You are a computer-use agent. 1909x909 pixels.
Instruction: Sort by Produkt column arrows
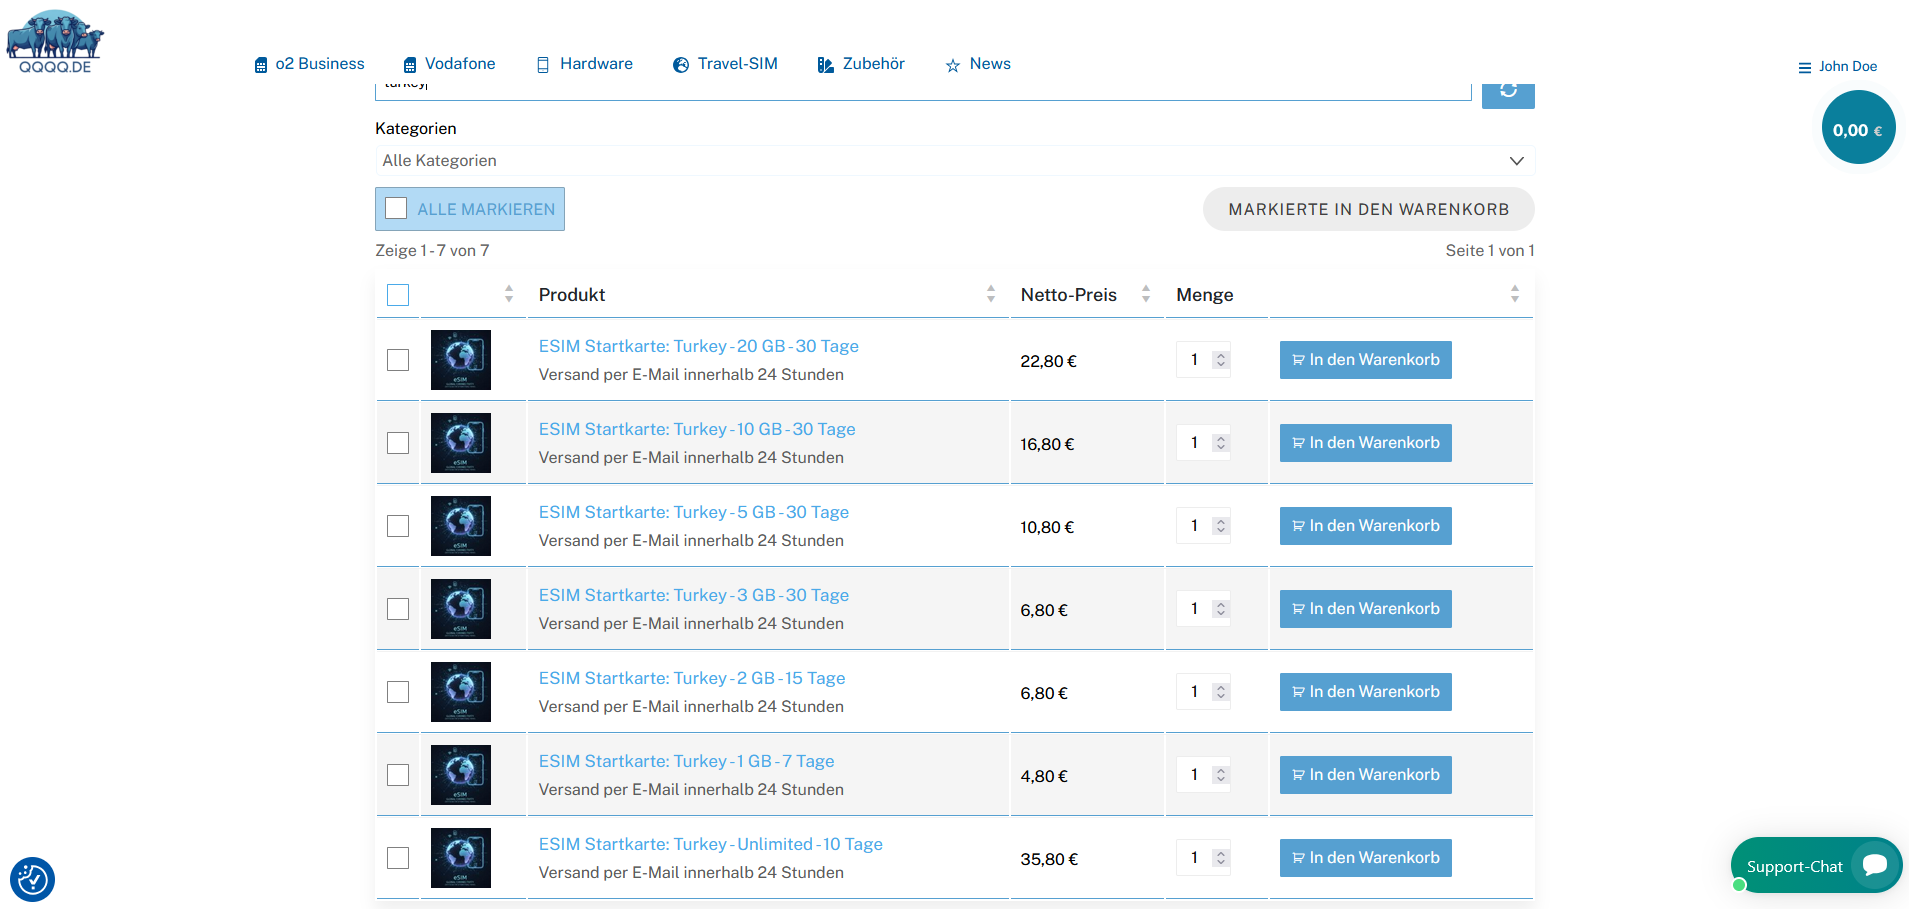[990, 294]
